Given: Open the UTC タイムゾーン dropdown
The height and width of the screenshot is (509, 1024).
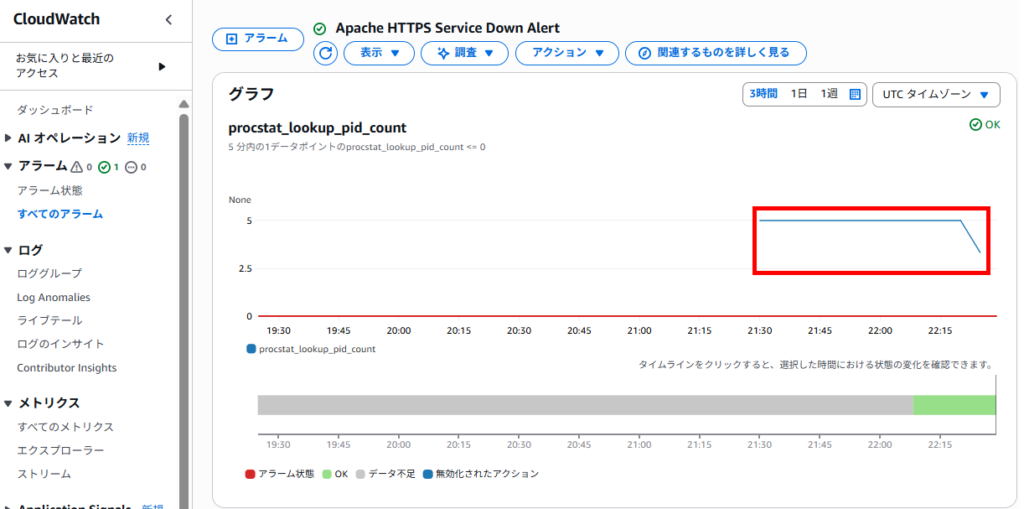Looking at the screenshot, I should coord(936,95).
